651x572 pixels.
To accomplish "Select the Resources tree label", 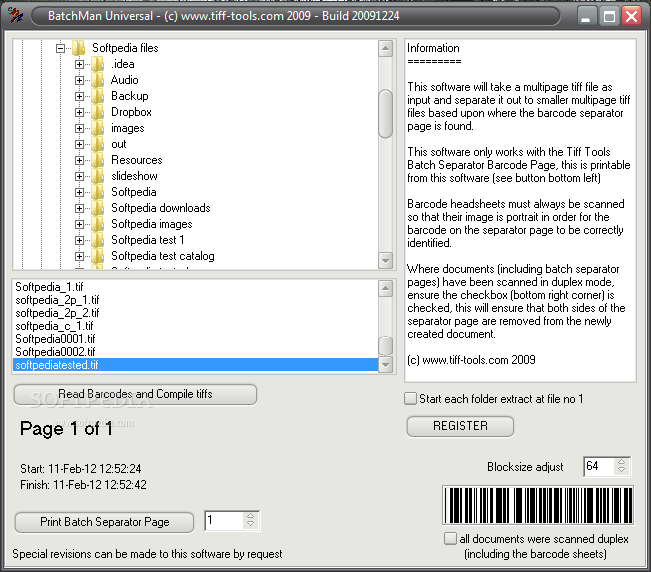I will 137,160.
